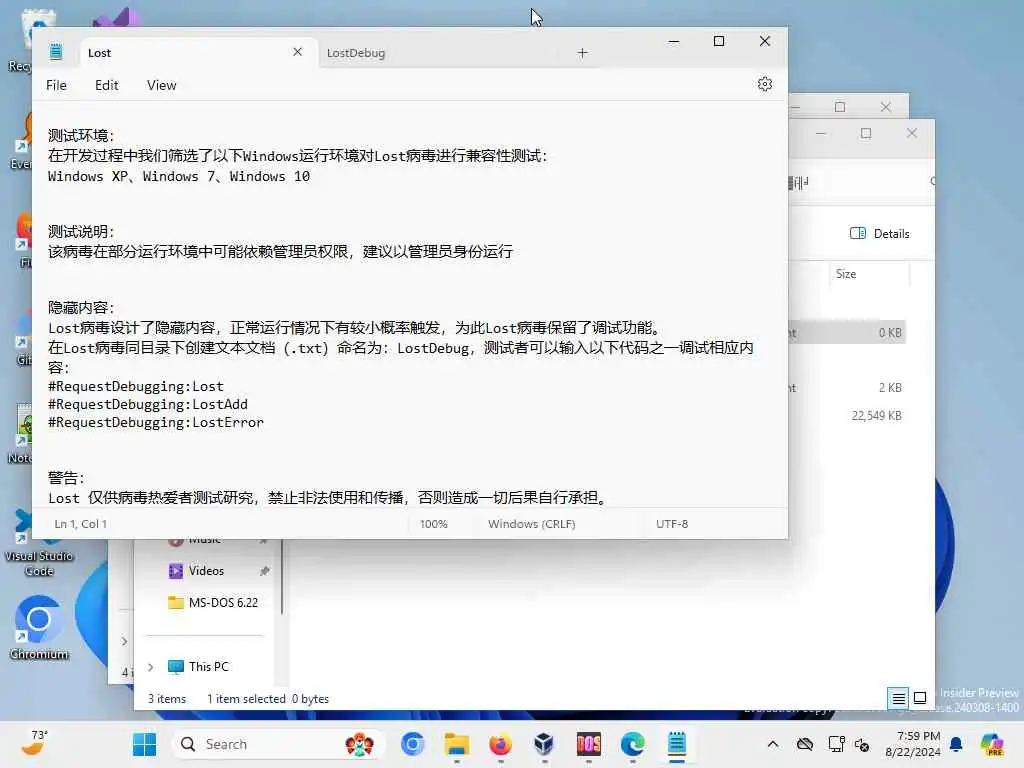The width and height of the screenshot is (1024, 768).
Task: Add a new Notepad tab
Action: [583, 53]
